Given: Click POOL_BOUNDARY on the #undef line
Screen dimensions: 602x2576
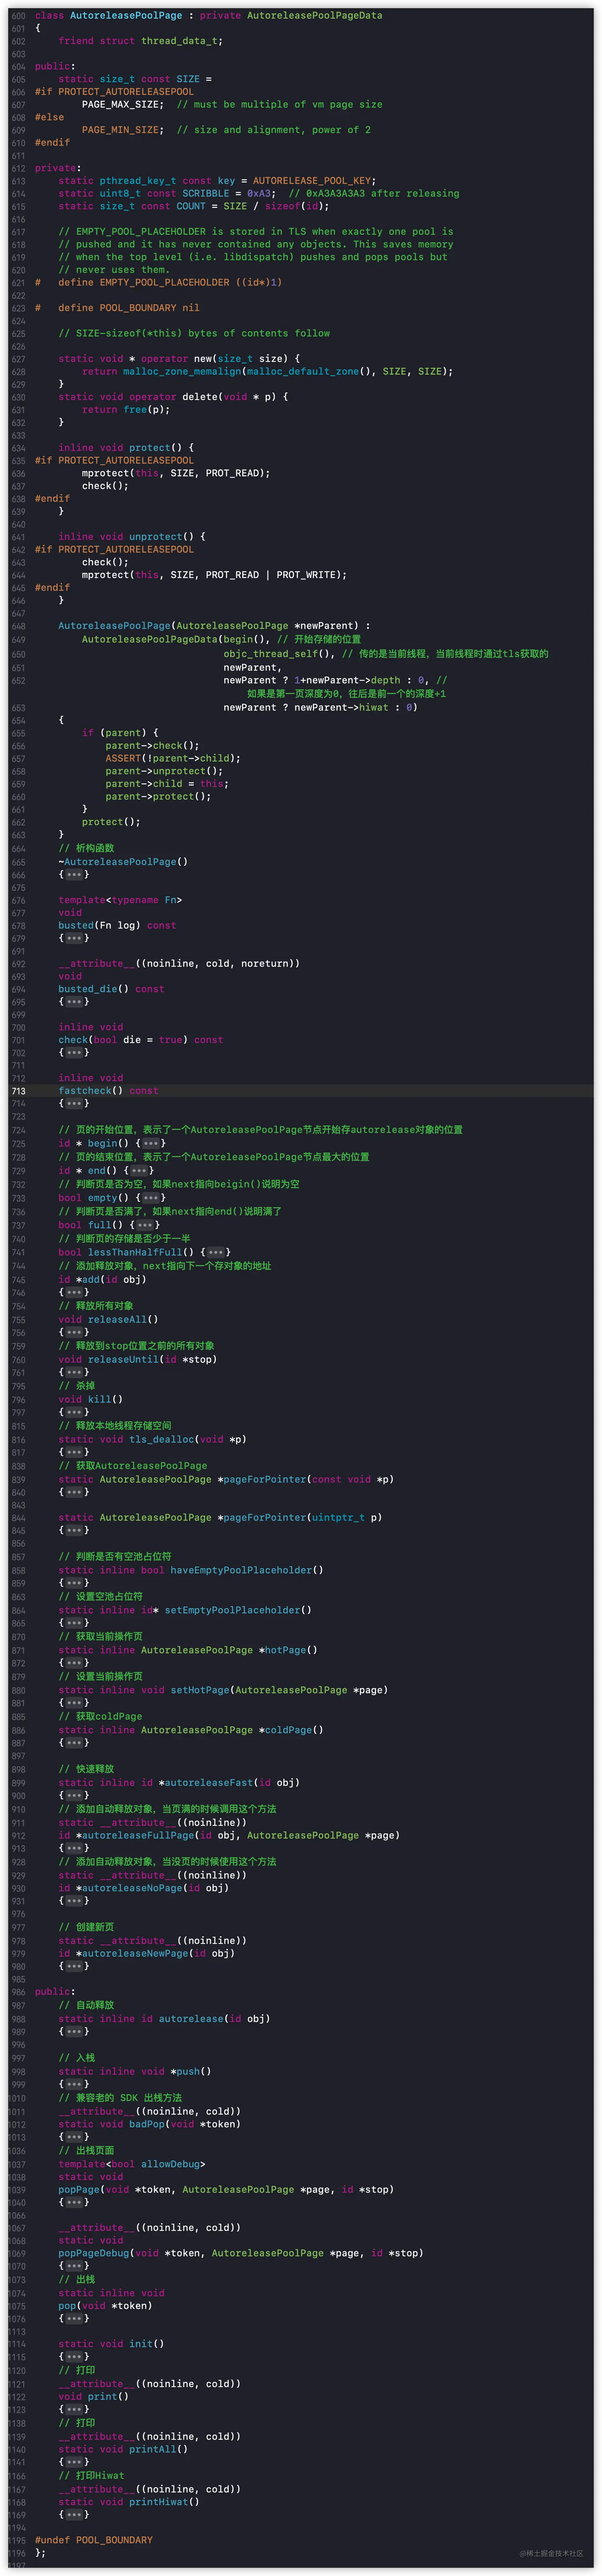Looking at the screenshot, I should 117,2539.
